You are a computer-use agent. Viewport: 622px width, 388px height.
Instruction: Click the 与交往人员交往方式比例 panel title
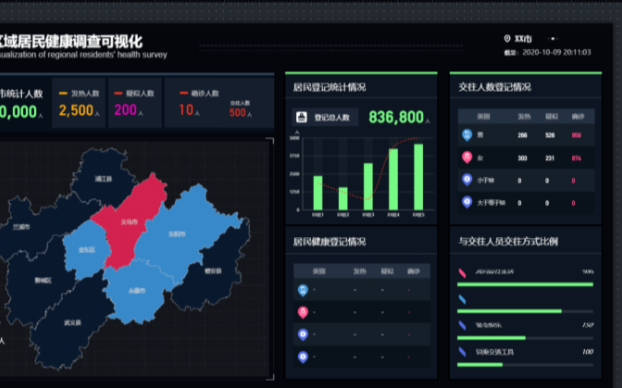tap(508, 241)
